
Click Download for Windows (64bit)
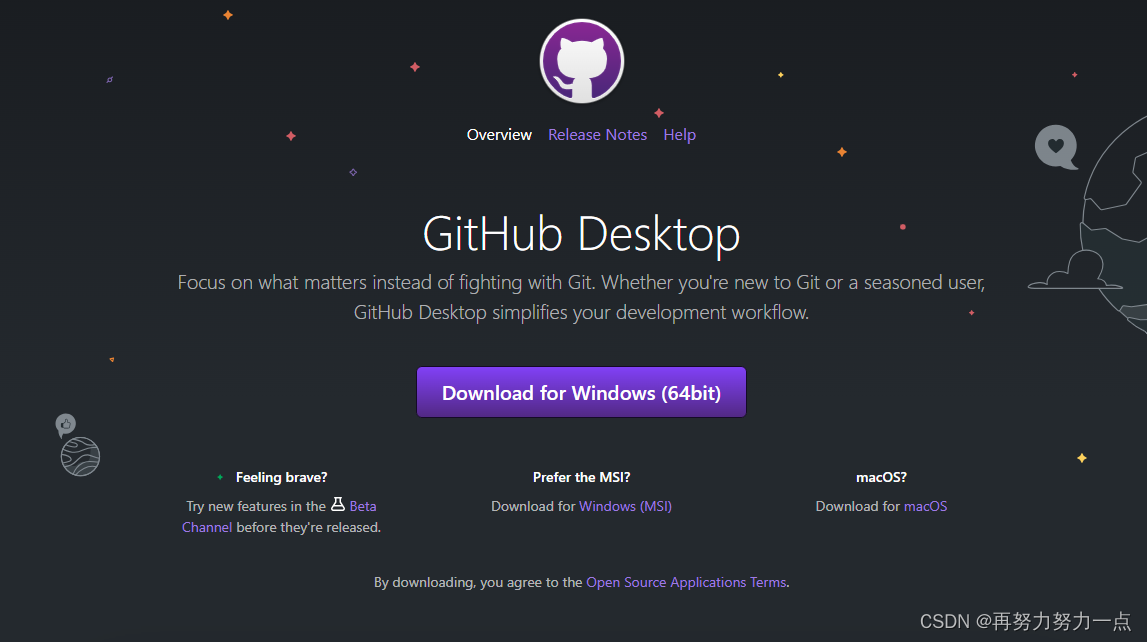pyautogui.click(x=581, y=392)
